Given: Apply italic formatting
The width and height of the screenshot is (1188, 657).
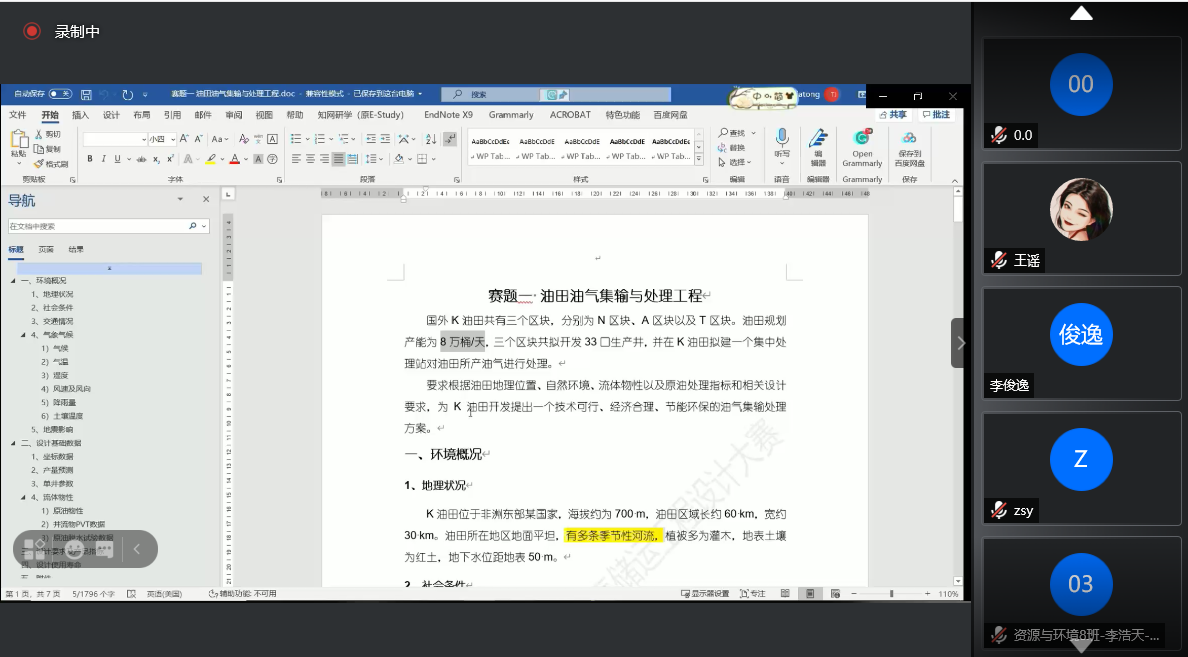Looking at the screenshot, I should click(x=104, y=159).
